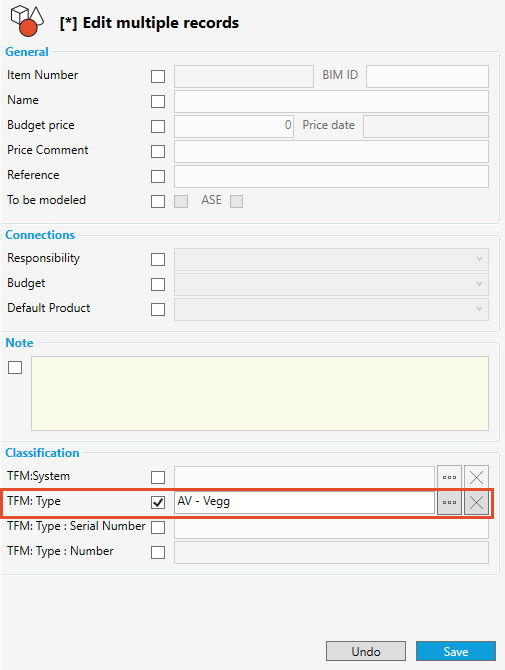This screenshot has width=505, height=670.
Task: Click into the yellow Note text area
Action: pyautogui.click(x=260, y=394)
